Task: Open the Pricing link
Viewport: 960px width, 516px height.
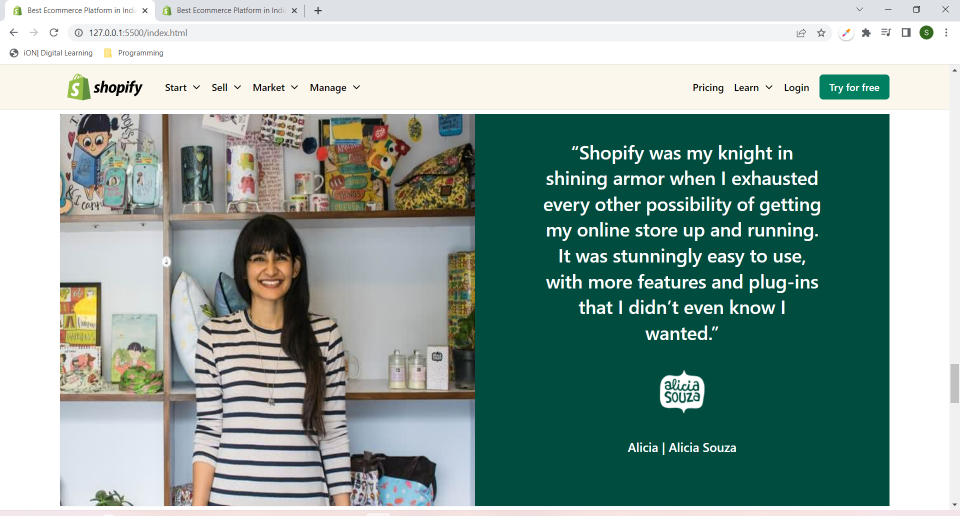Action: tap(708, 88)
